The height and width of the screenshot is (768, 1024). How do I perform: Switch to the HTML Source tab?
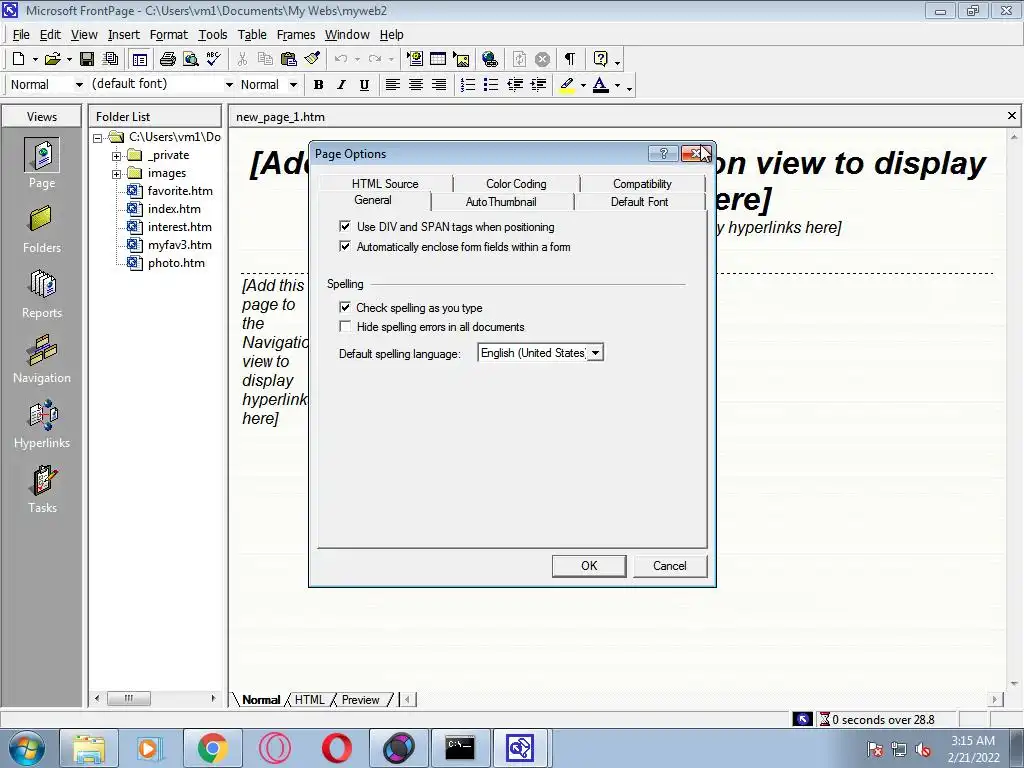point(385,184)
